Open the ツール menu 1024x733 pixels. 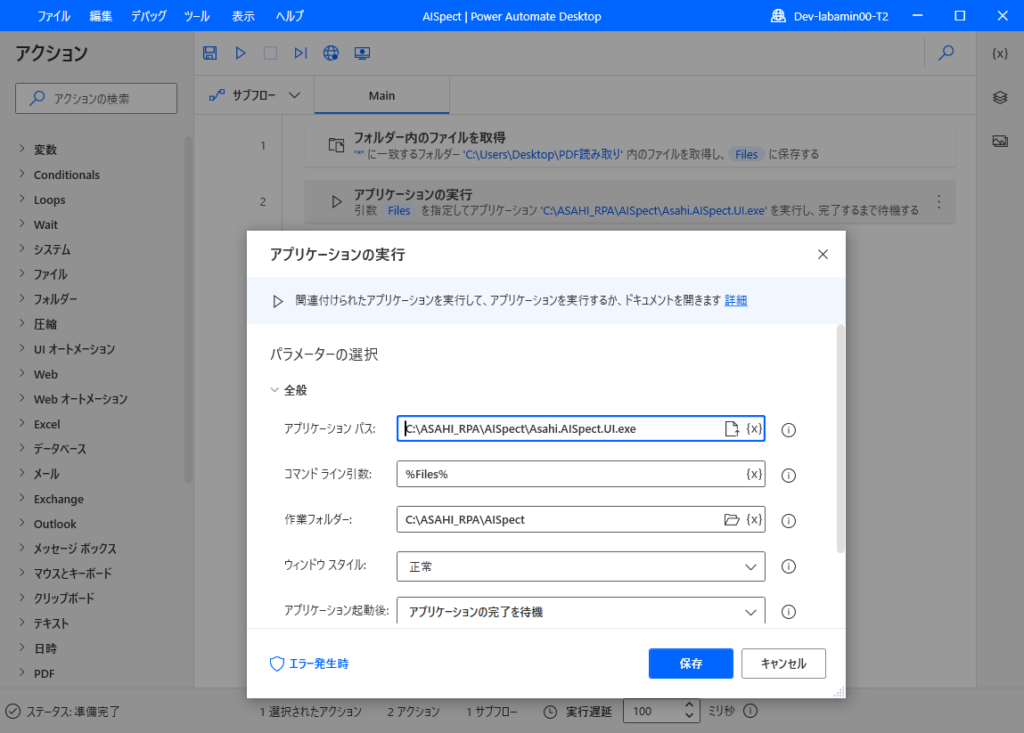197,16
